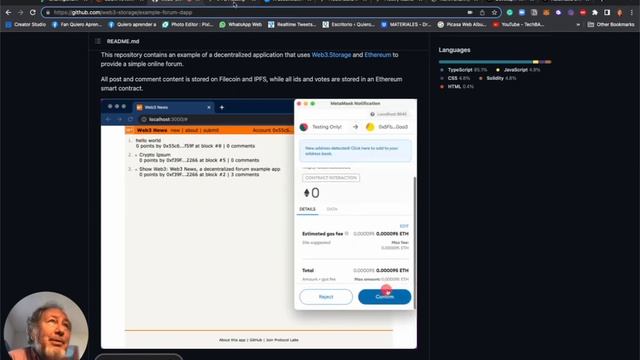Open the YouTube - TechBA... bookmark
The width and height of the screenshot is (640, 360).
[x=518, y=24]
